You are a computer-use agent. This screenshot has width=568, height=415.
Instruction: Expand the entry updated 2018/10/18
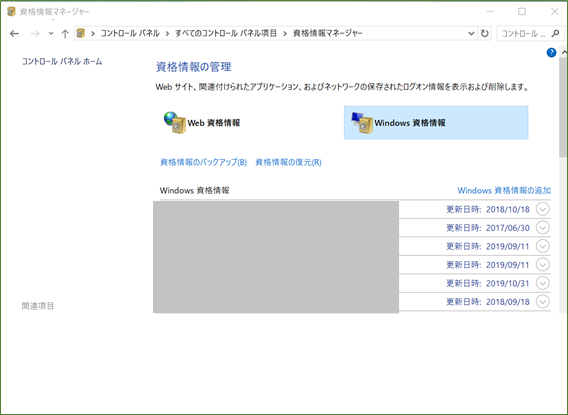tap(543, 209)
